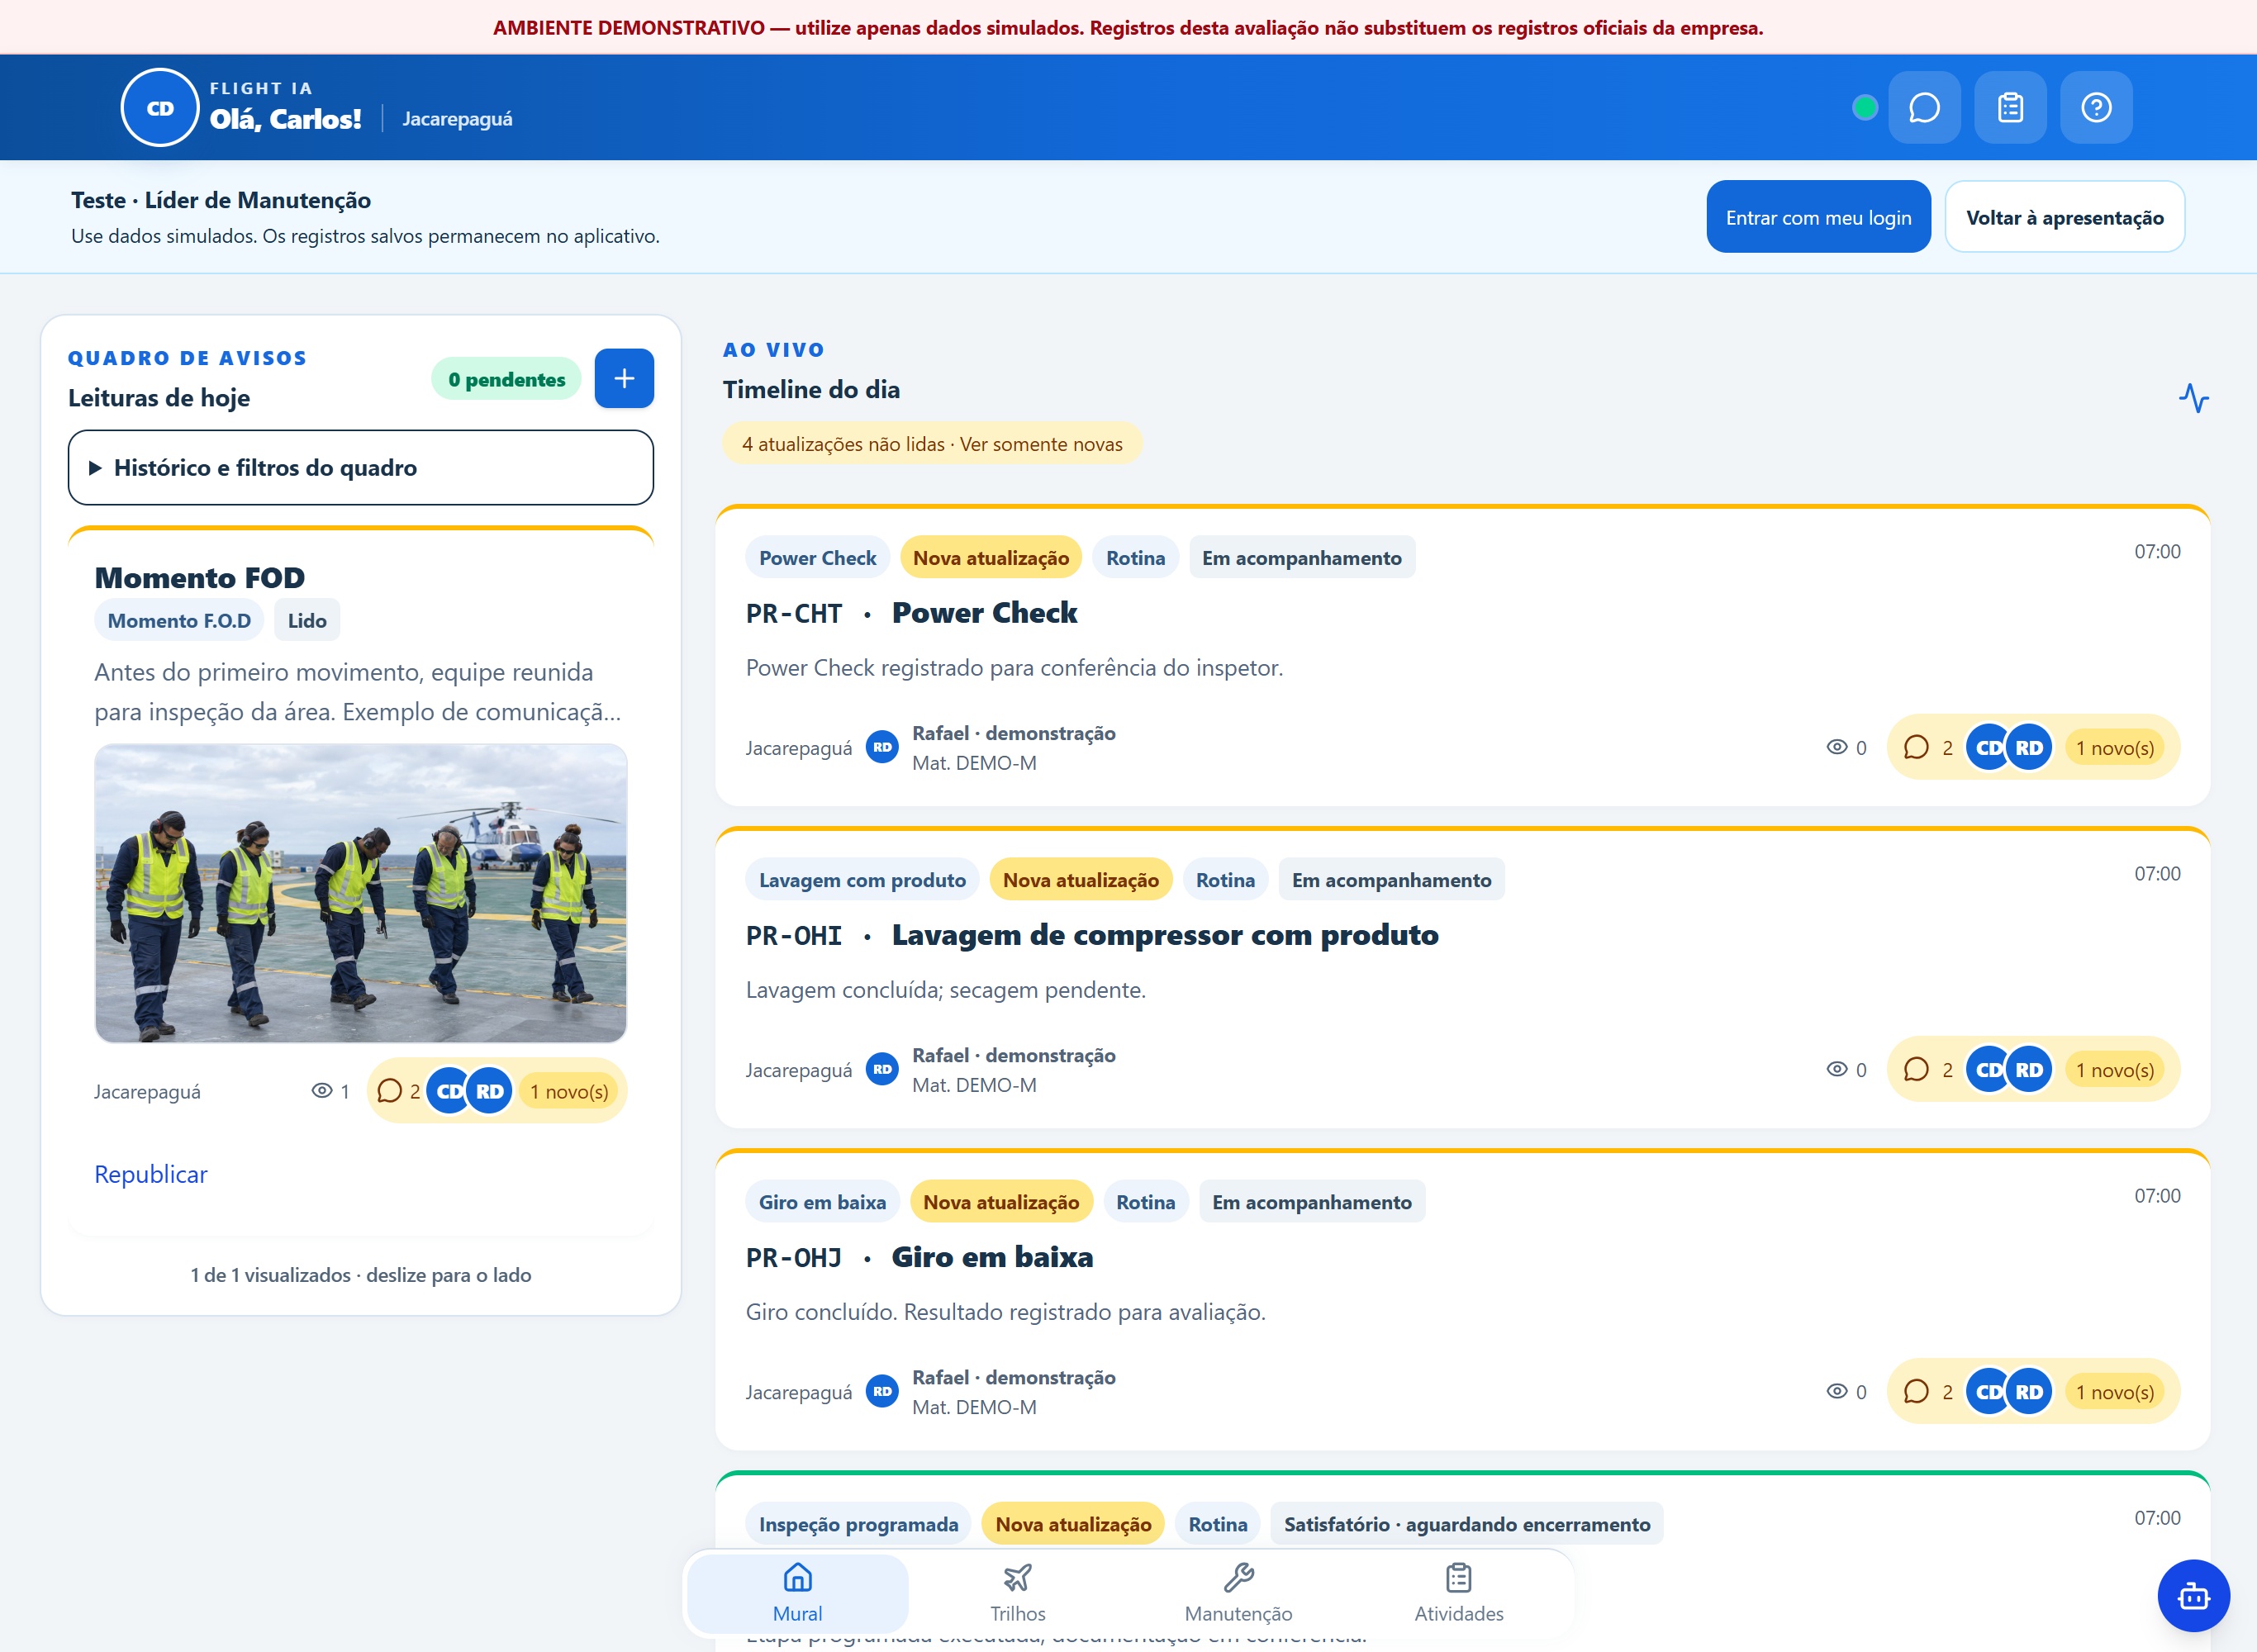The height and width of the screenshot is (1652, 2257).
Task: Expand 'Histórico e filtros do quadro'
Action: pyautogui.click(x=361, y=468)
